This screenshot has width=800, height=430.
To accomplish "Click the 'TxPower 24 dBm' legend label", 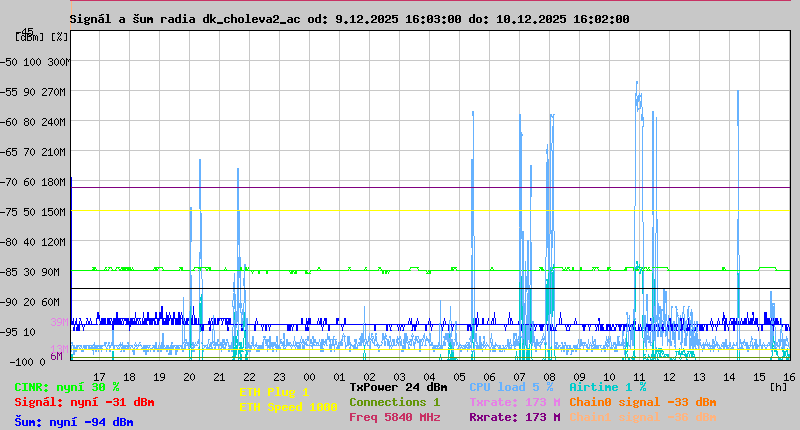I will [398, 387].
